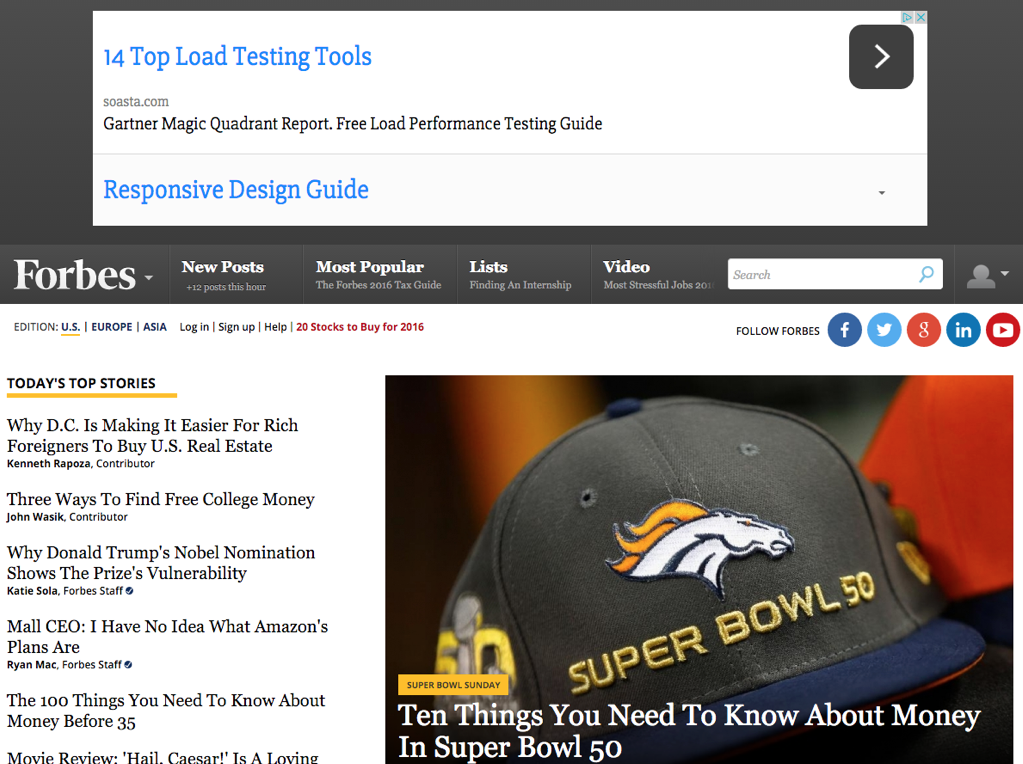Click author Katie Sola
1023x764 pixels.
[x=32, y=590]
